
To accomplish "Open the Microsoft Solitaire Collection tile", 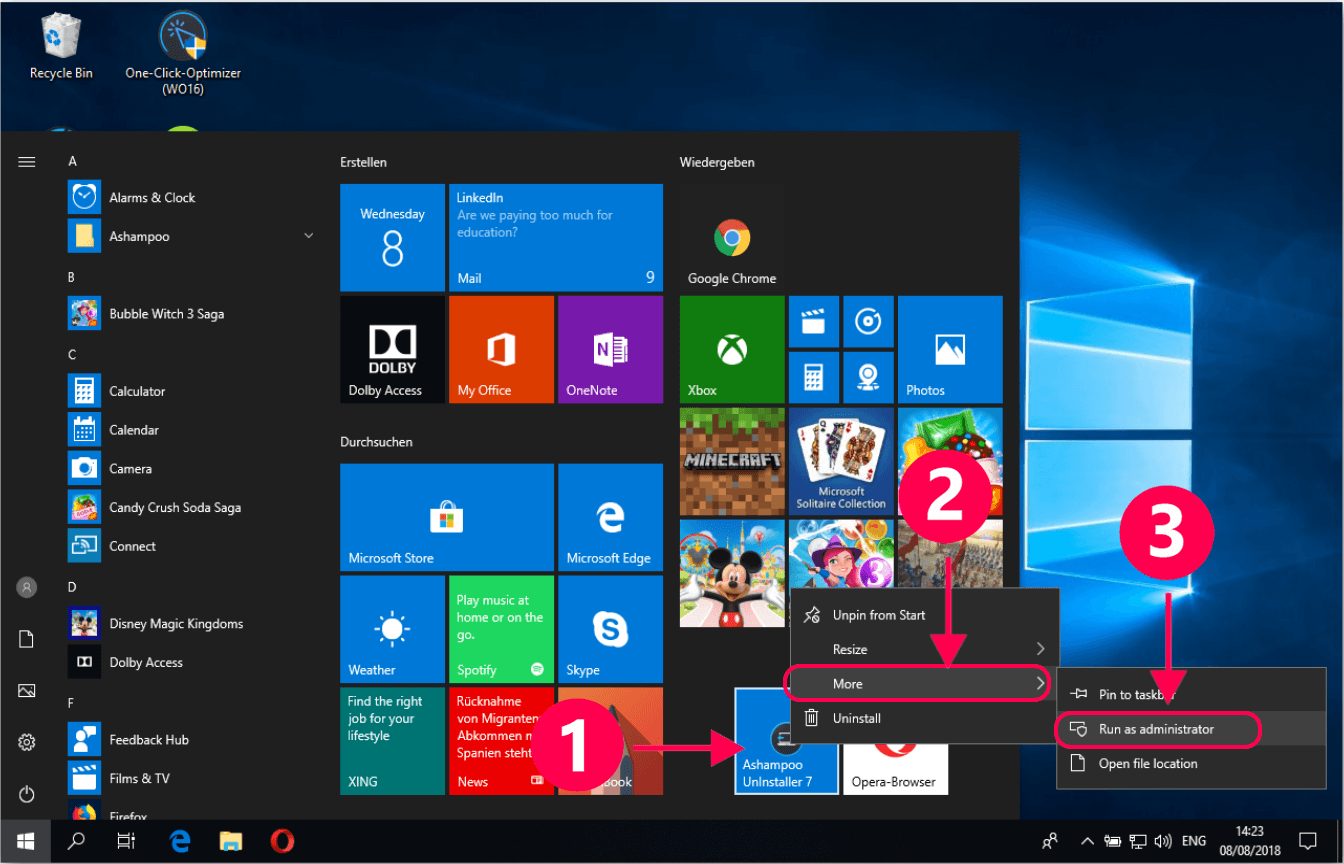I will [x=841, y=461].
